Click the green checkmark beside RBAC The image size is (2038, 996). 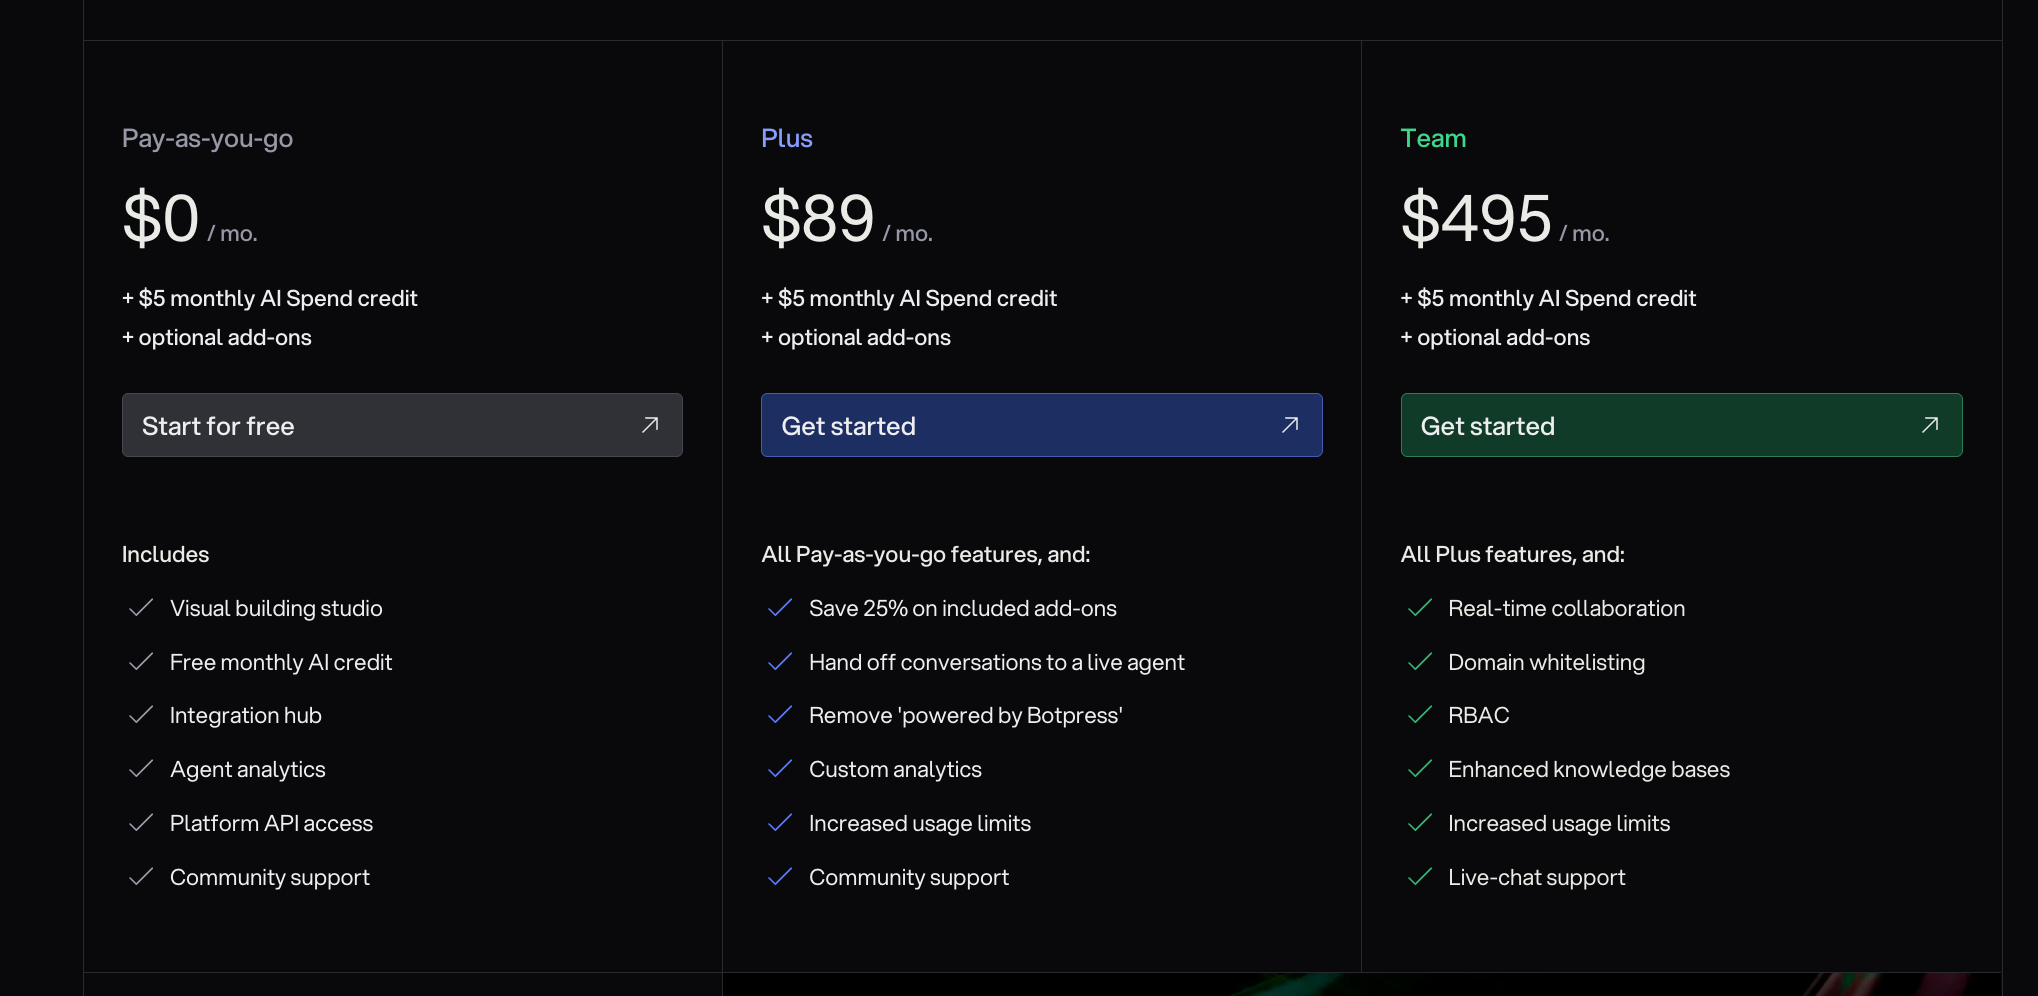(x=1419, y=715)
